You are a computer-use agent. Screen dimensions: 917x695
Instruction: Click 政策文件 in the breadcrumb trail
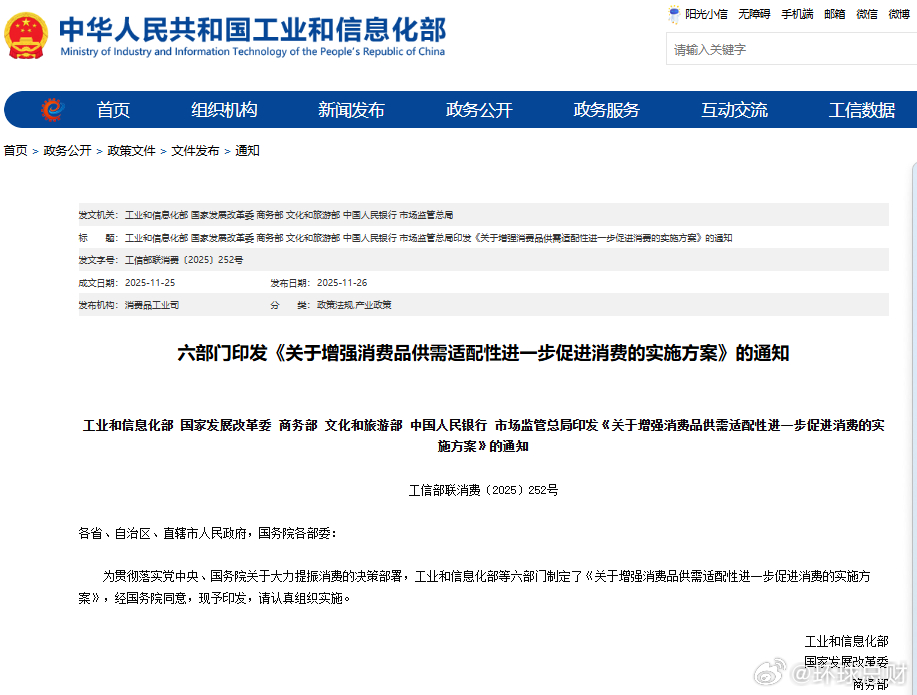coord(130,151)
